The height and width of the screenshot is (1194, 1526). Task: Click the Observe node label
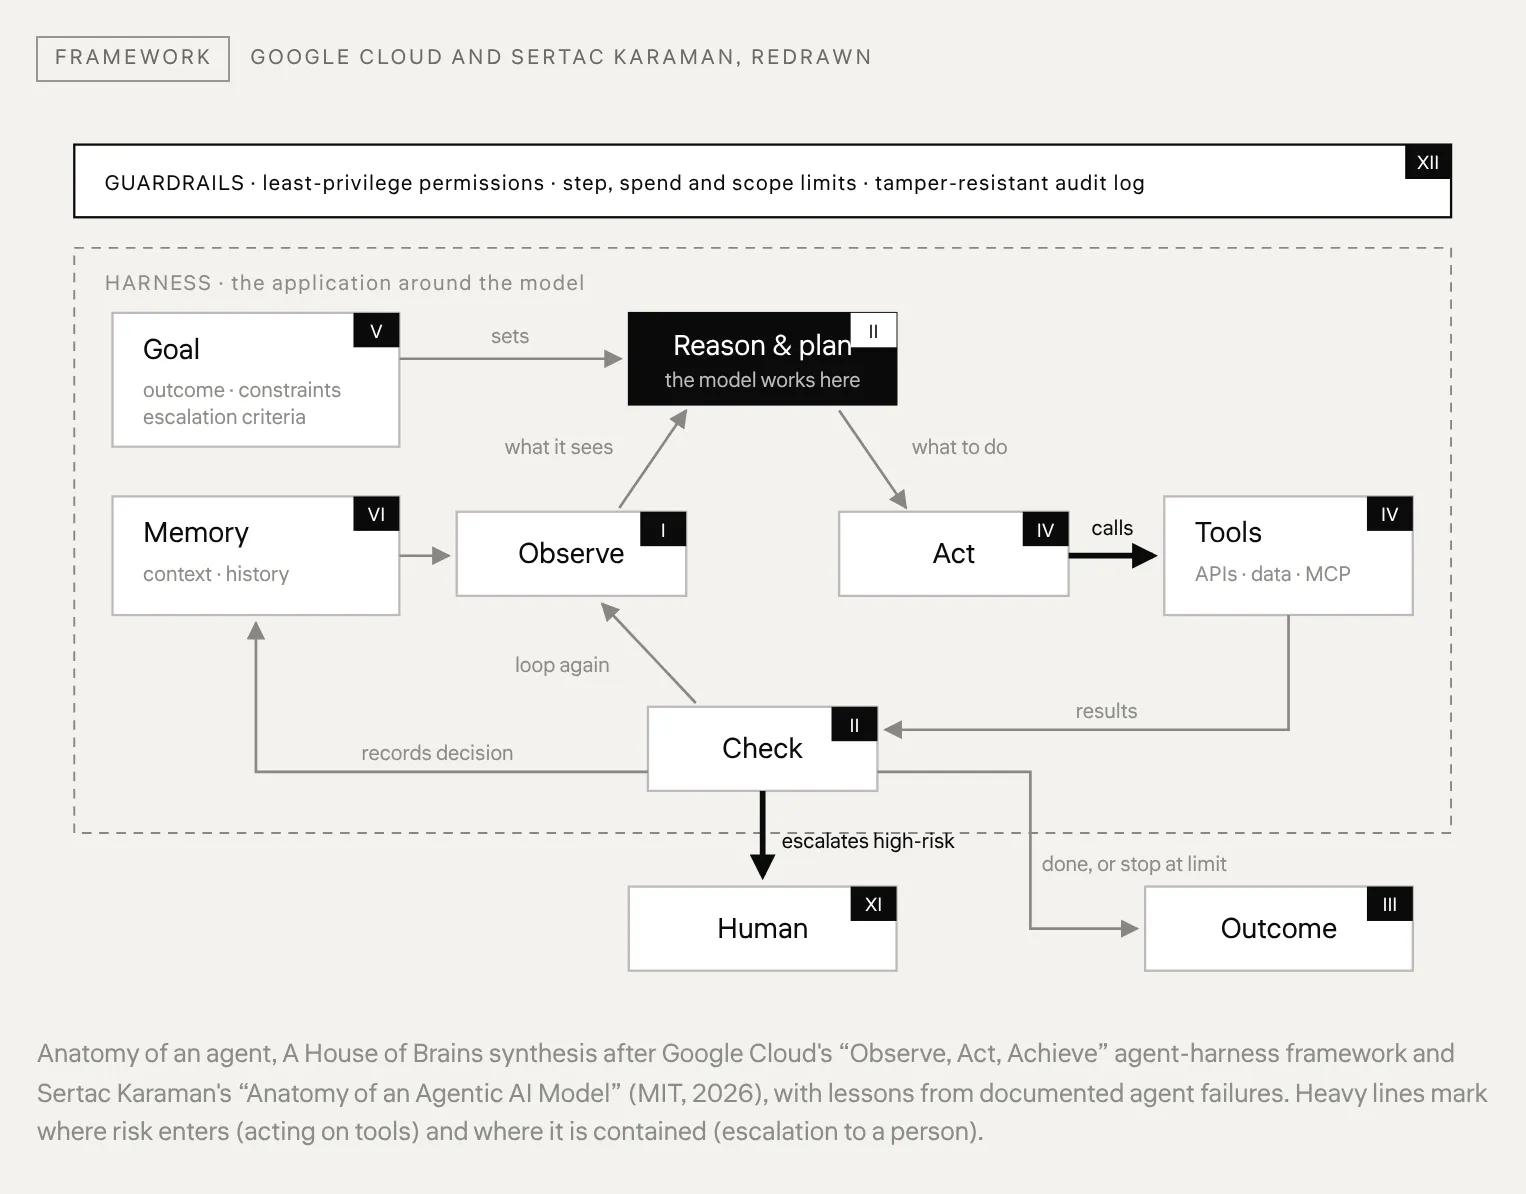coord(571,553)
